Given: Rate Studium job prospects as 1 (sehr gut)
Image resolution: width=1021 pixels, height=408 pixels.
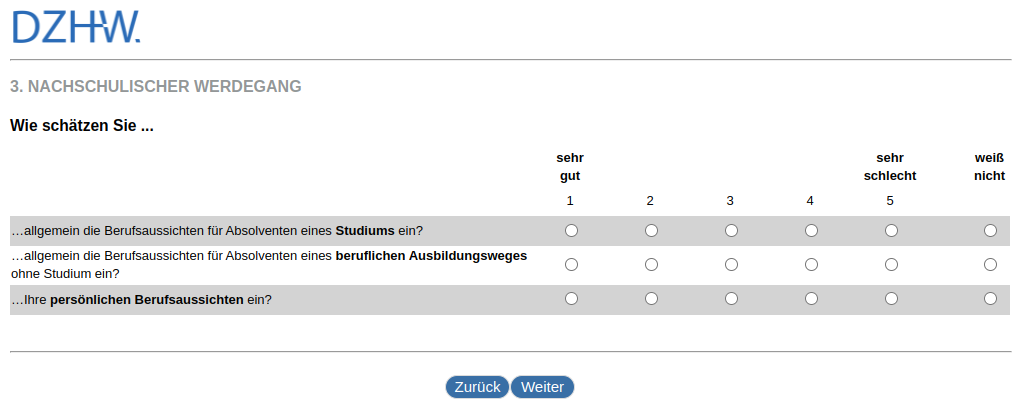Looking at the screenshot, I should click(x=571, y=231).
